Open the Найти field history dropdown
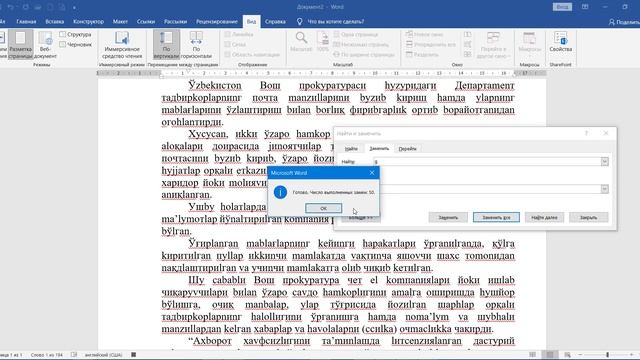 (604, 162)
